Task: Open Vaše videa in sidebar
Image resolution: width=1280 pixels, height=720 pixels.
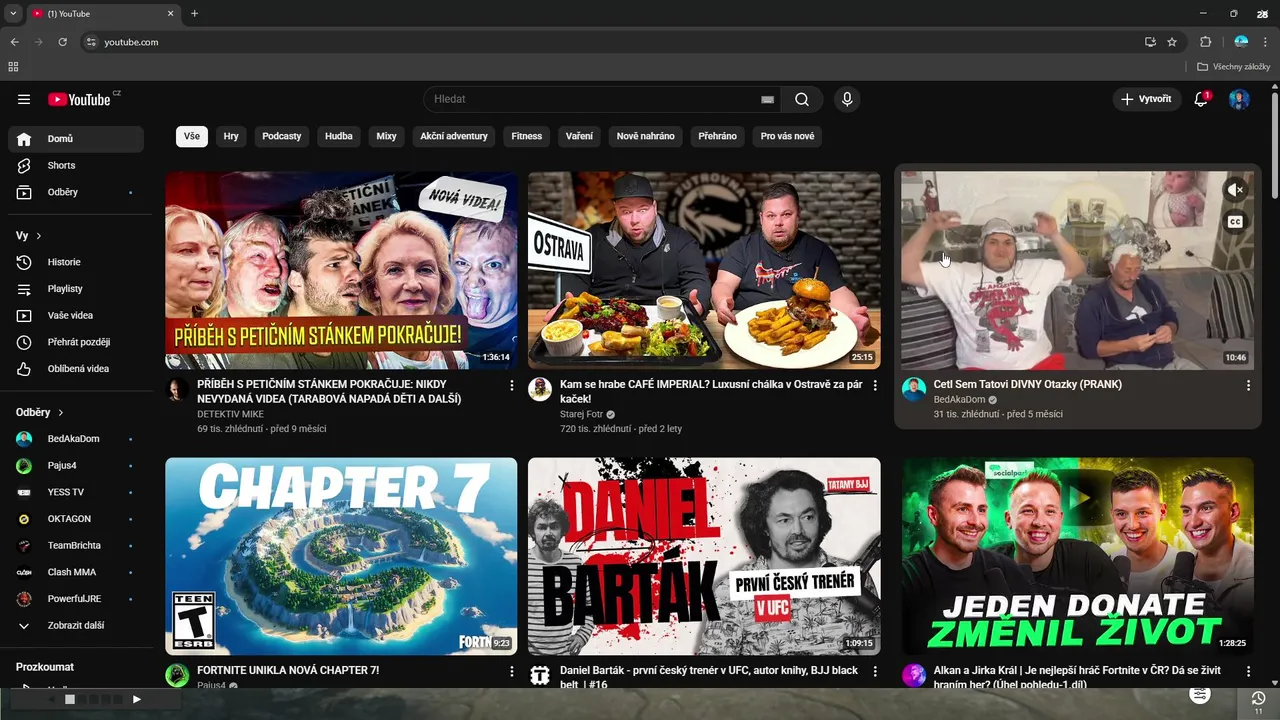Action: 76,315
